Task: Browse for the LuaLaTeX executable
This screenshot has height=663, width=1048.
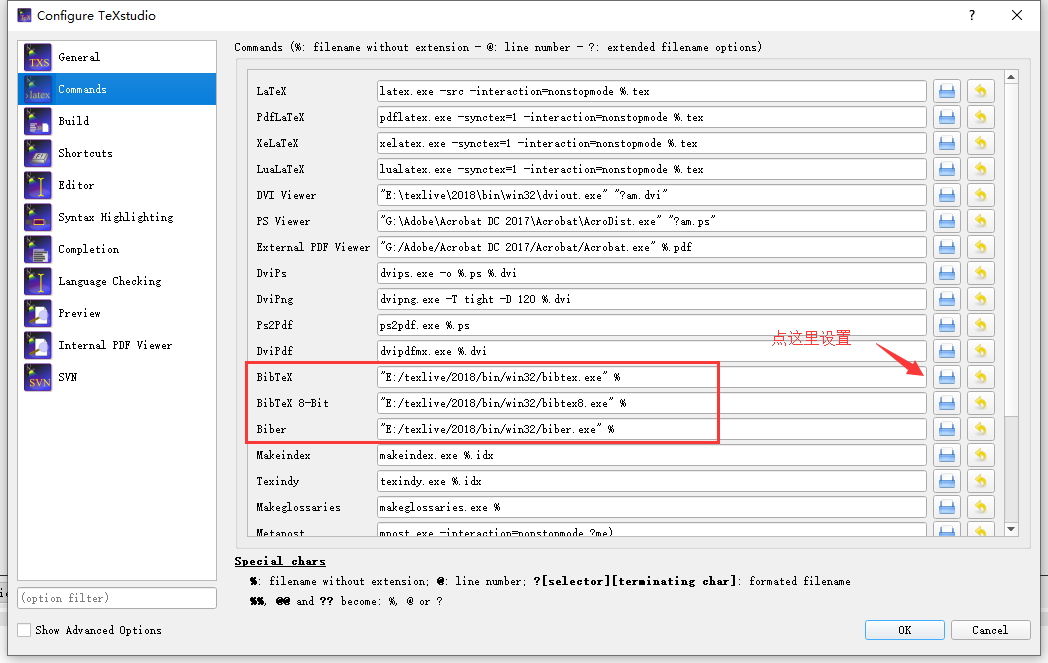Action: point(946,169)
